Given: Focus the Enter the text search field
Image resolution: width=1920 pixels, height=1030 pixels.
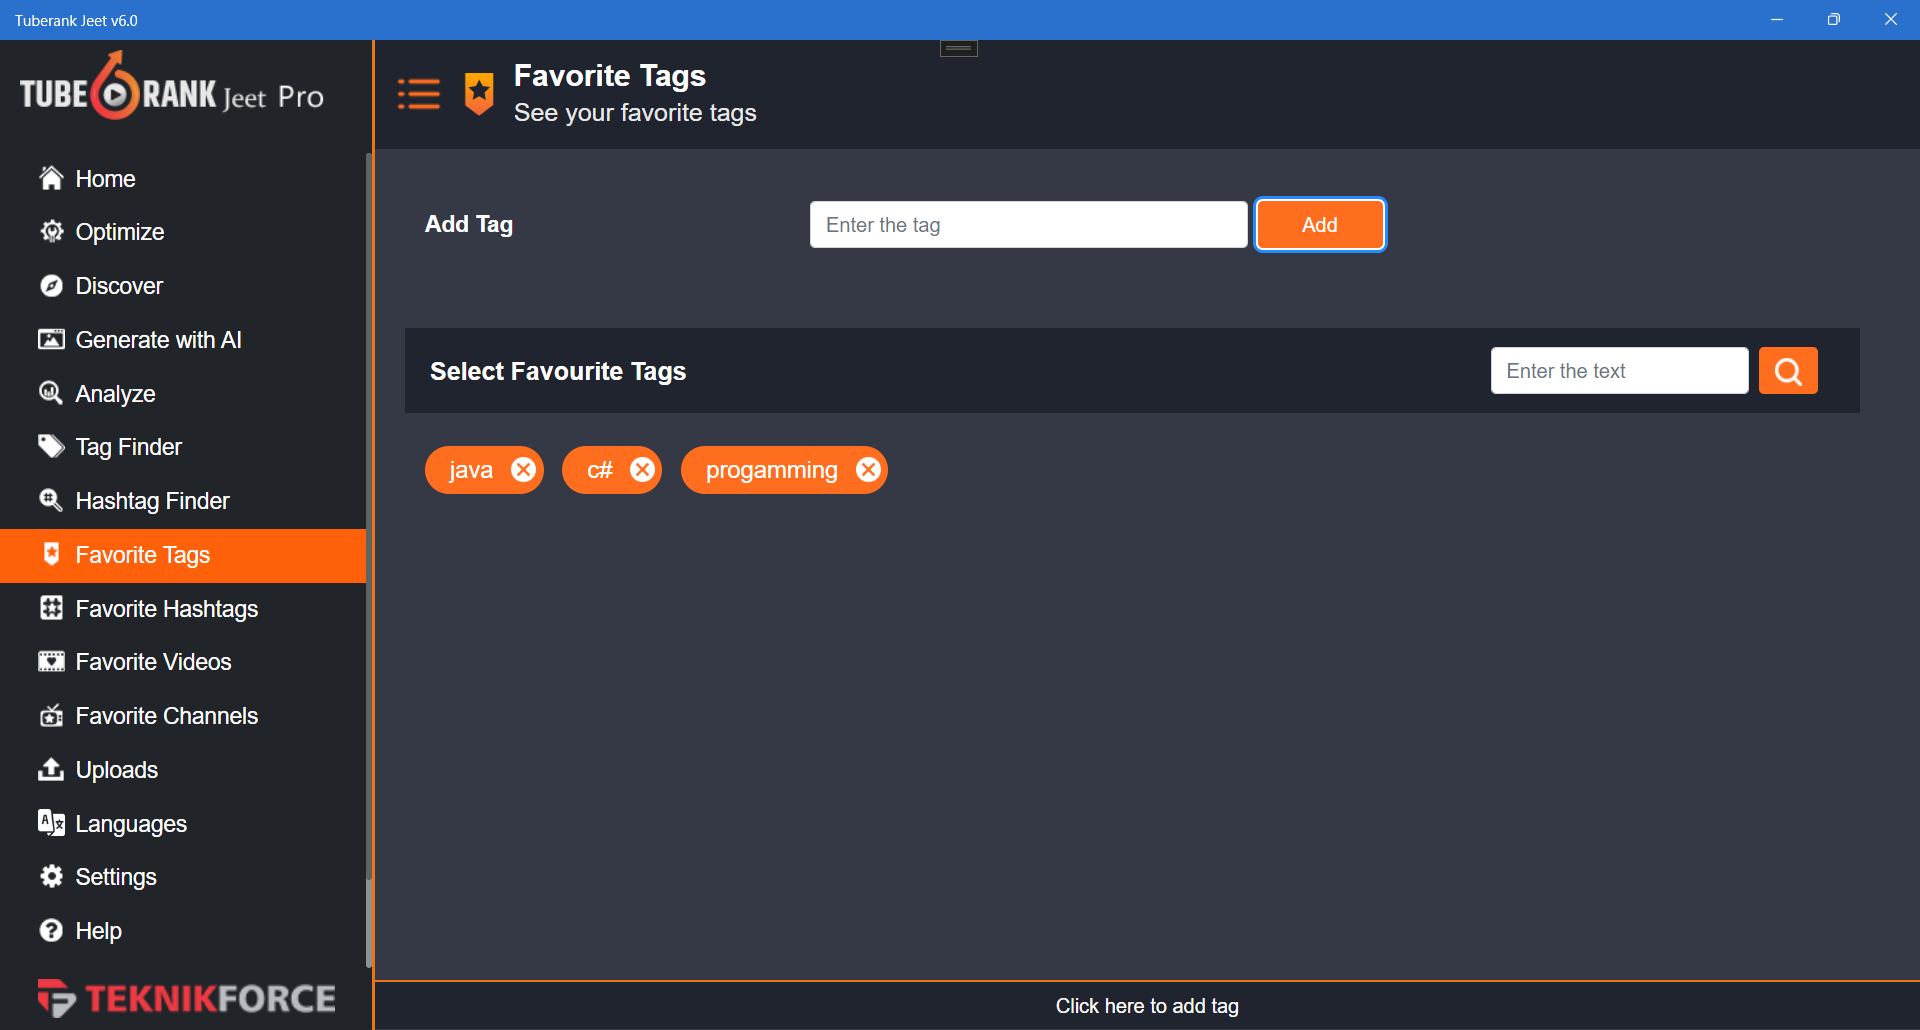Looking at the screenshot, I should pos(1619,371).
